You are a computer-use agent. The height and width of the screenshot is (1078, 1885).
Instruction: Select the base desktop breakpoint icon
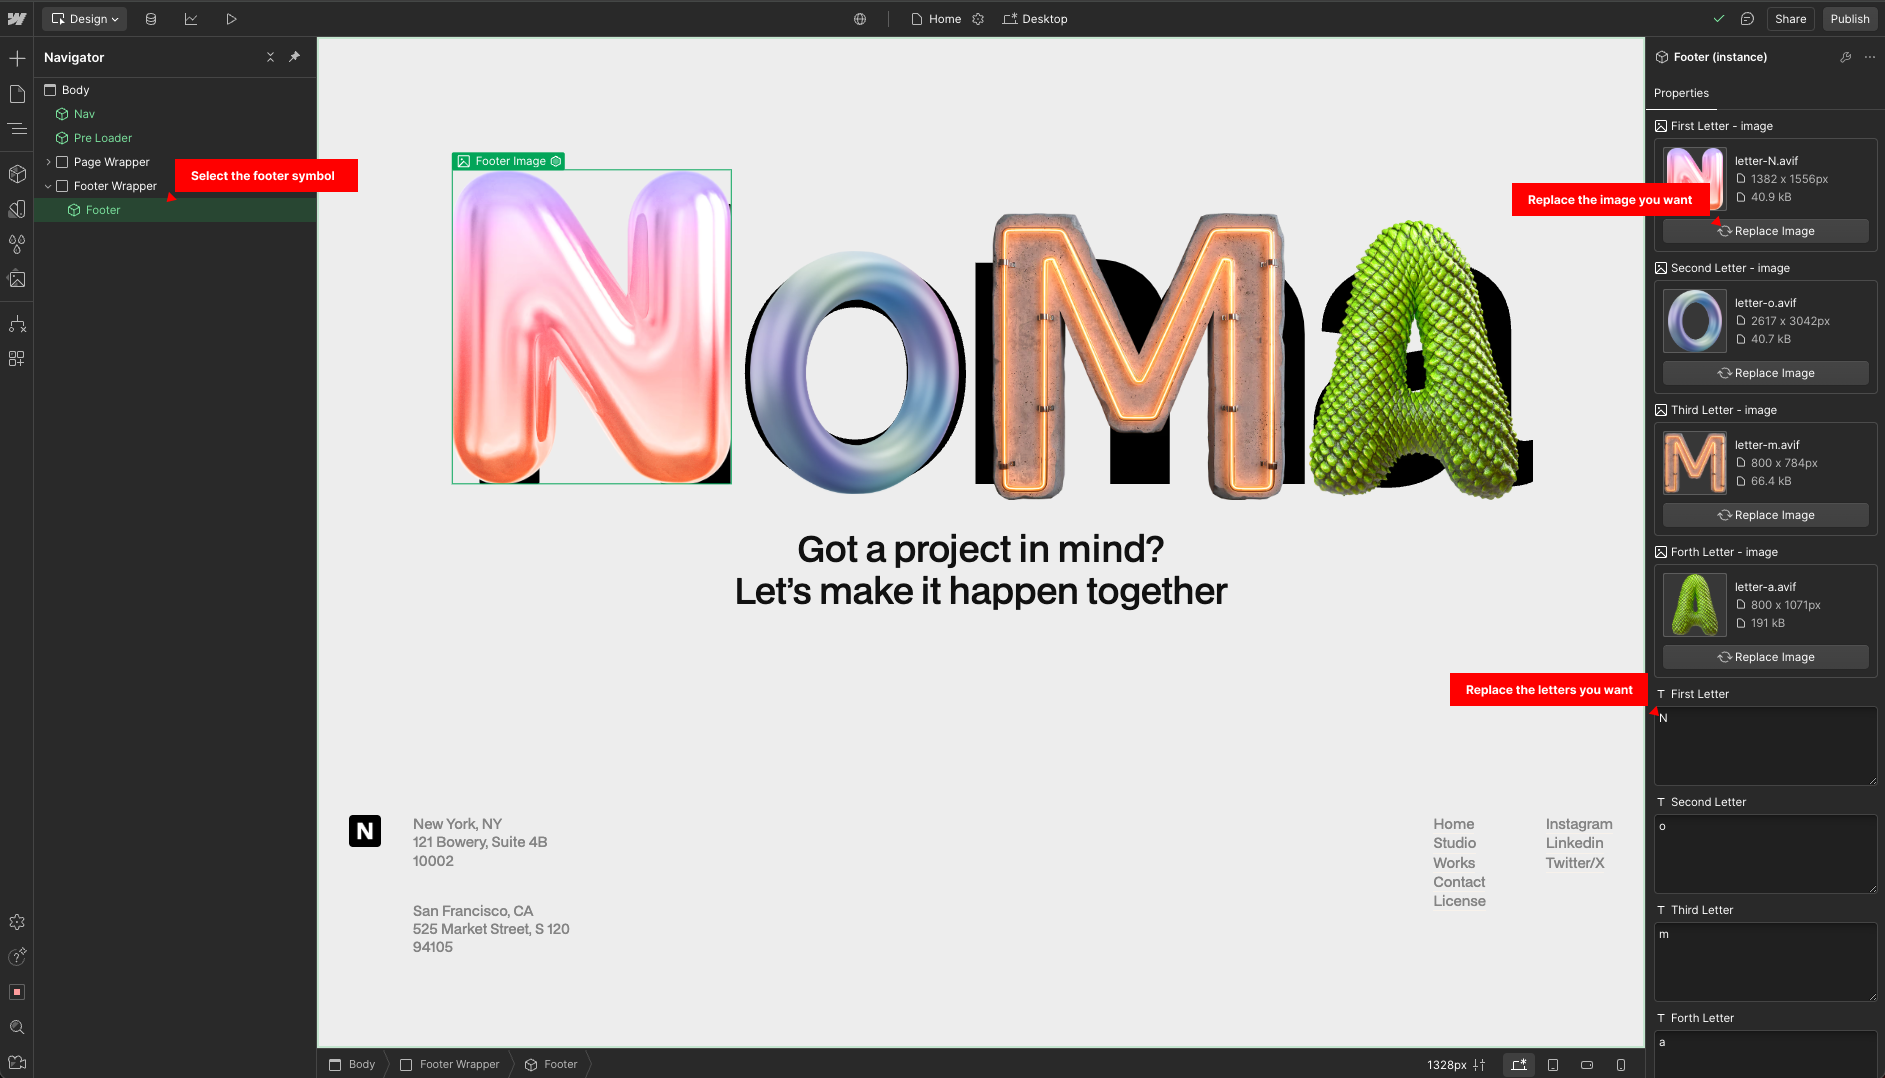1518,1064
